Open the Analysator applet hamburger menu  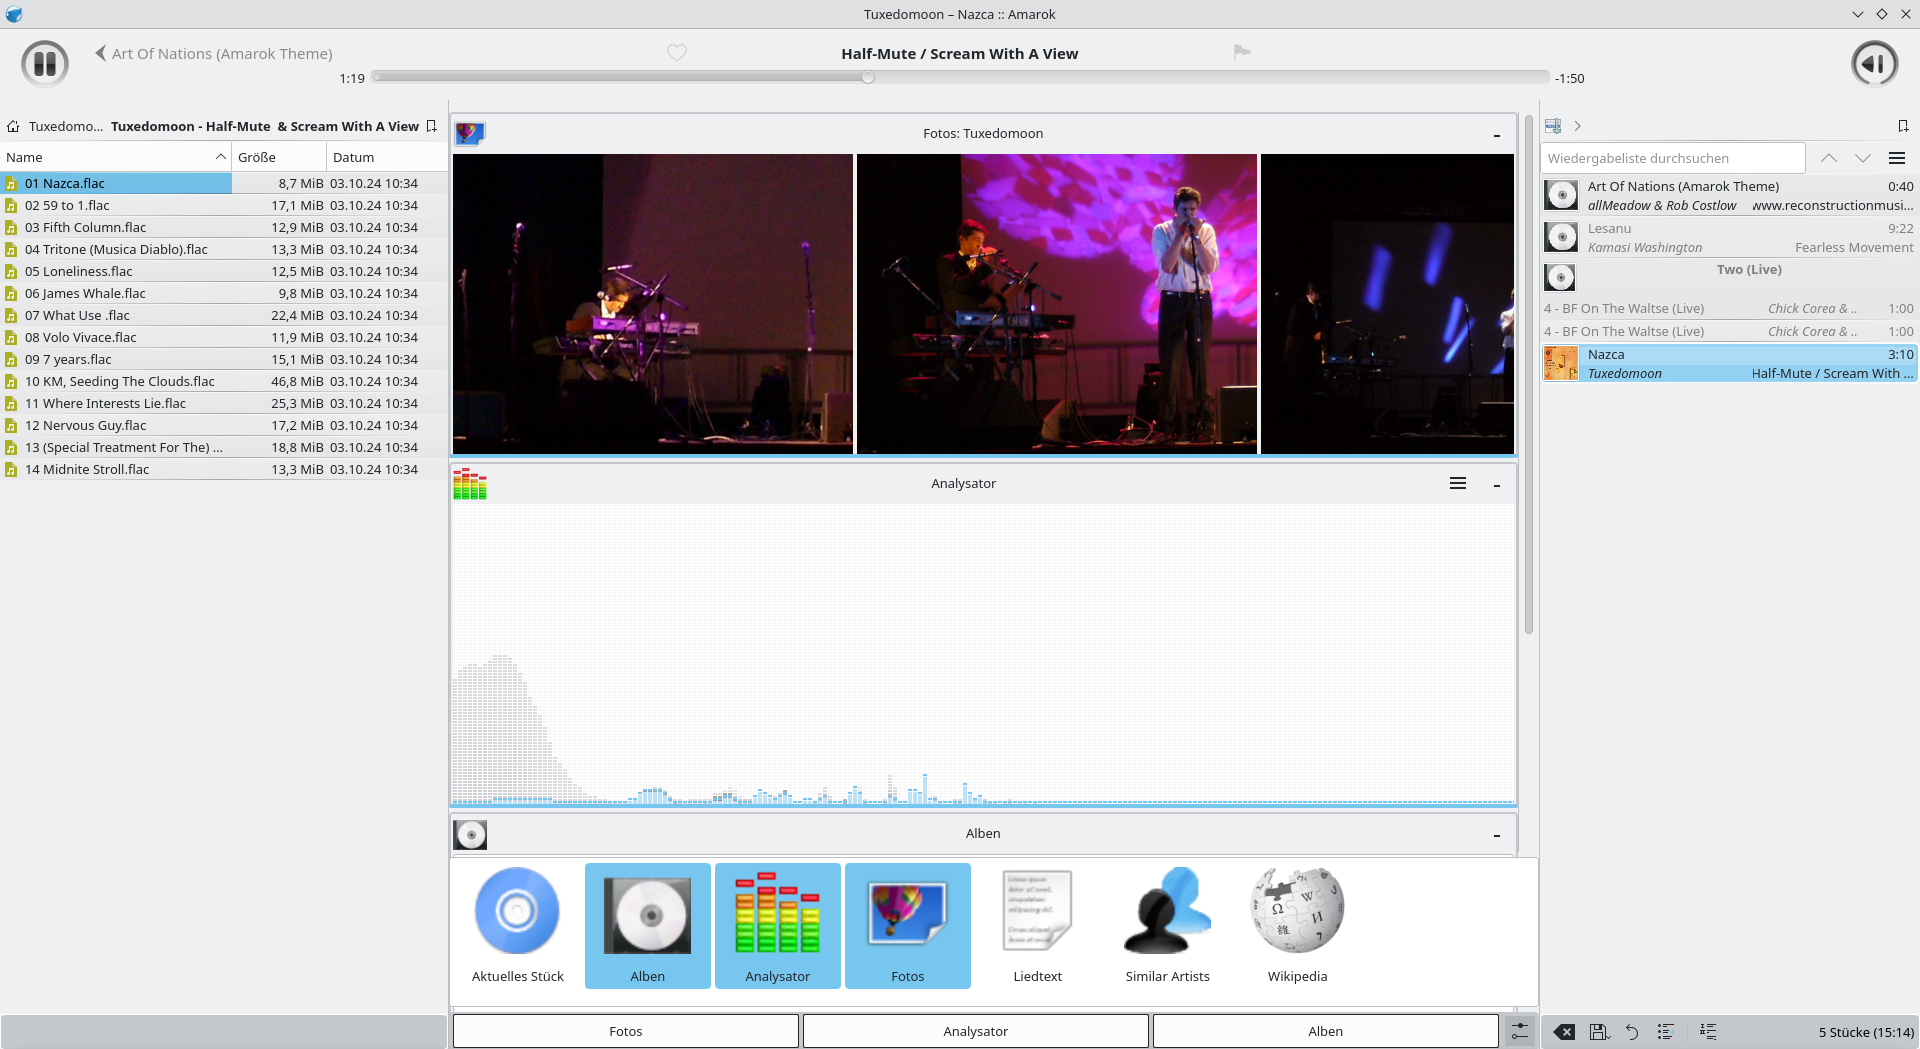(x=1458, y=484)
